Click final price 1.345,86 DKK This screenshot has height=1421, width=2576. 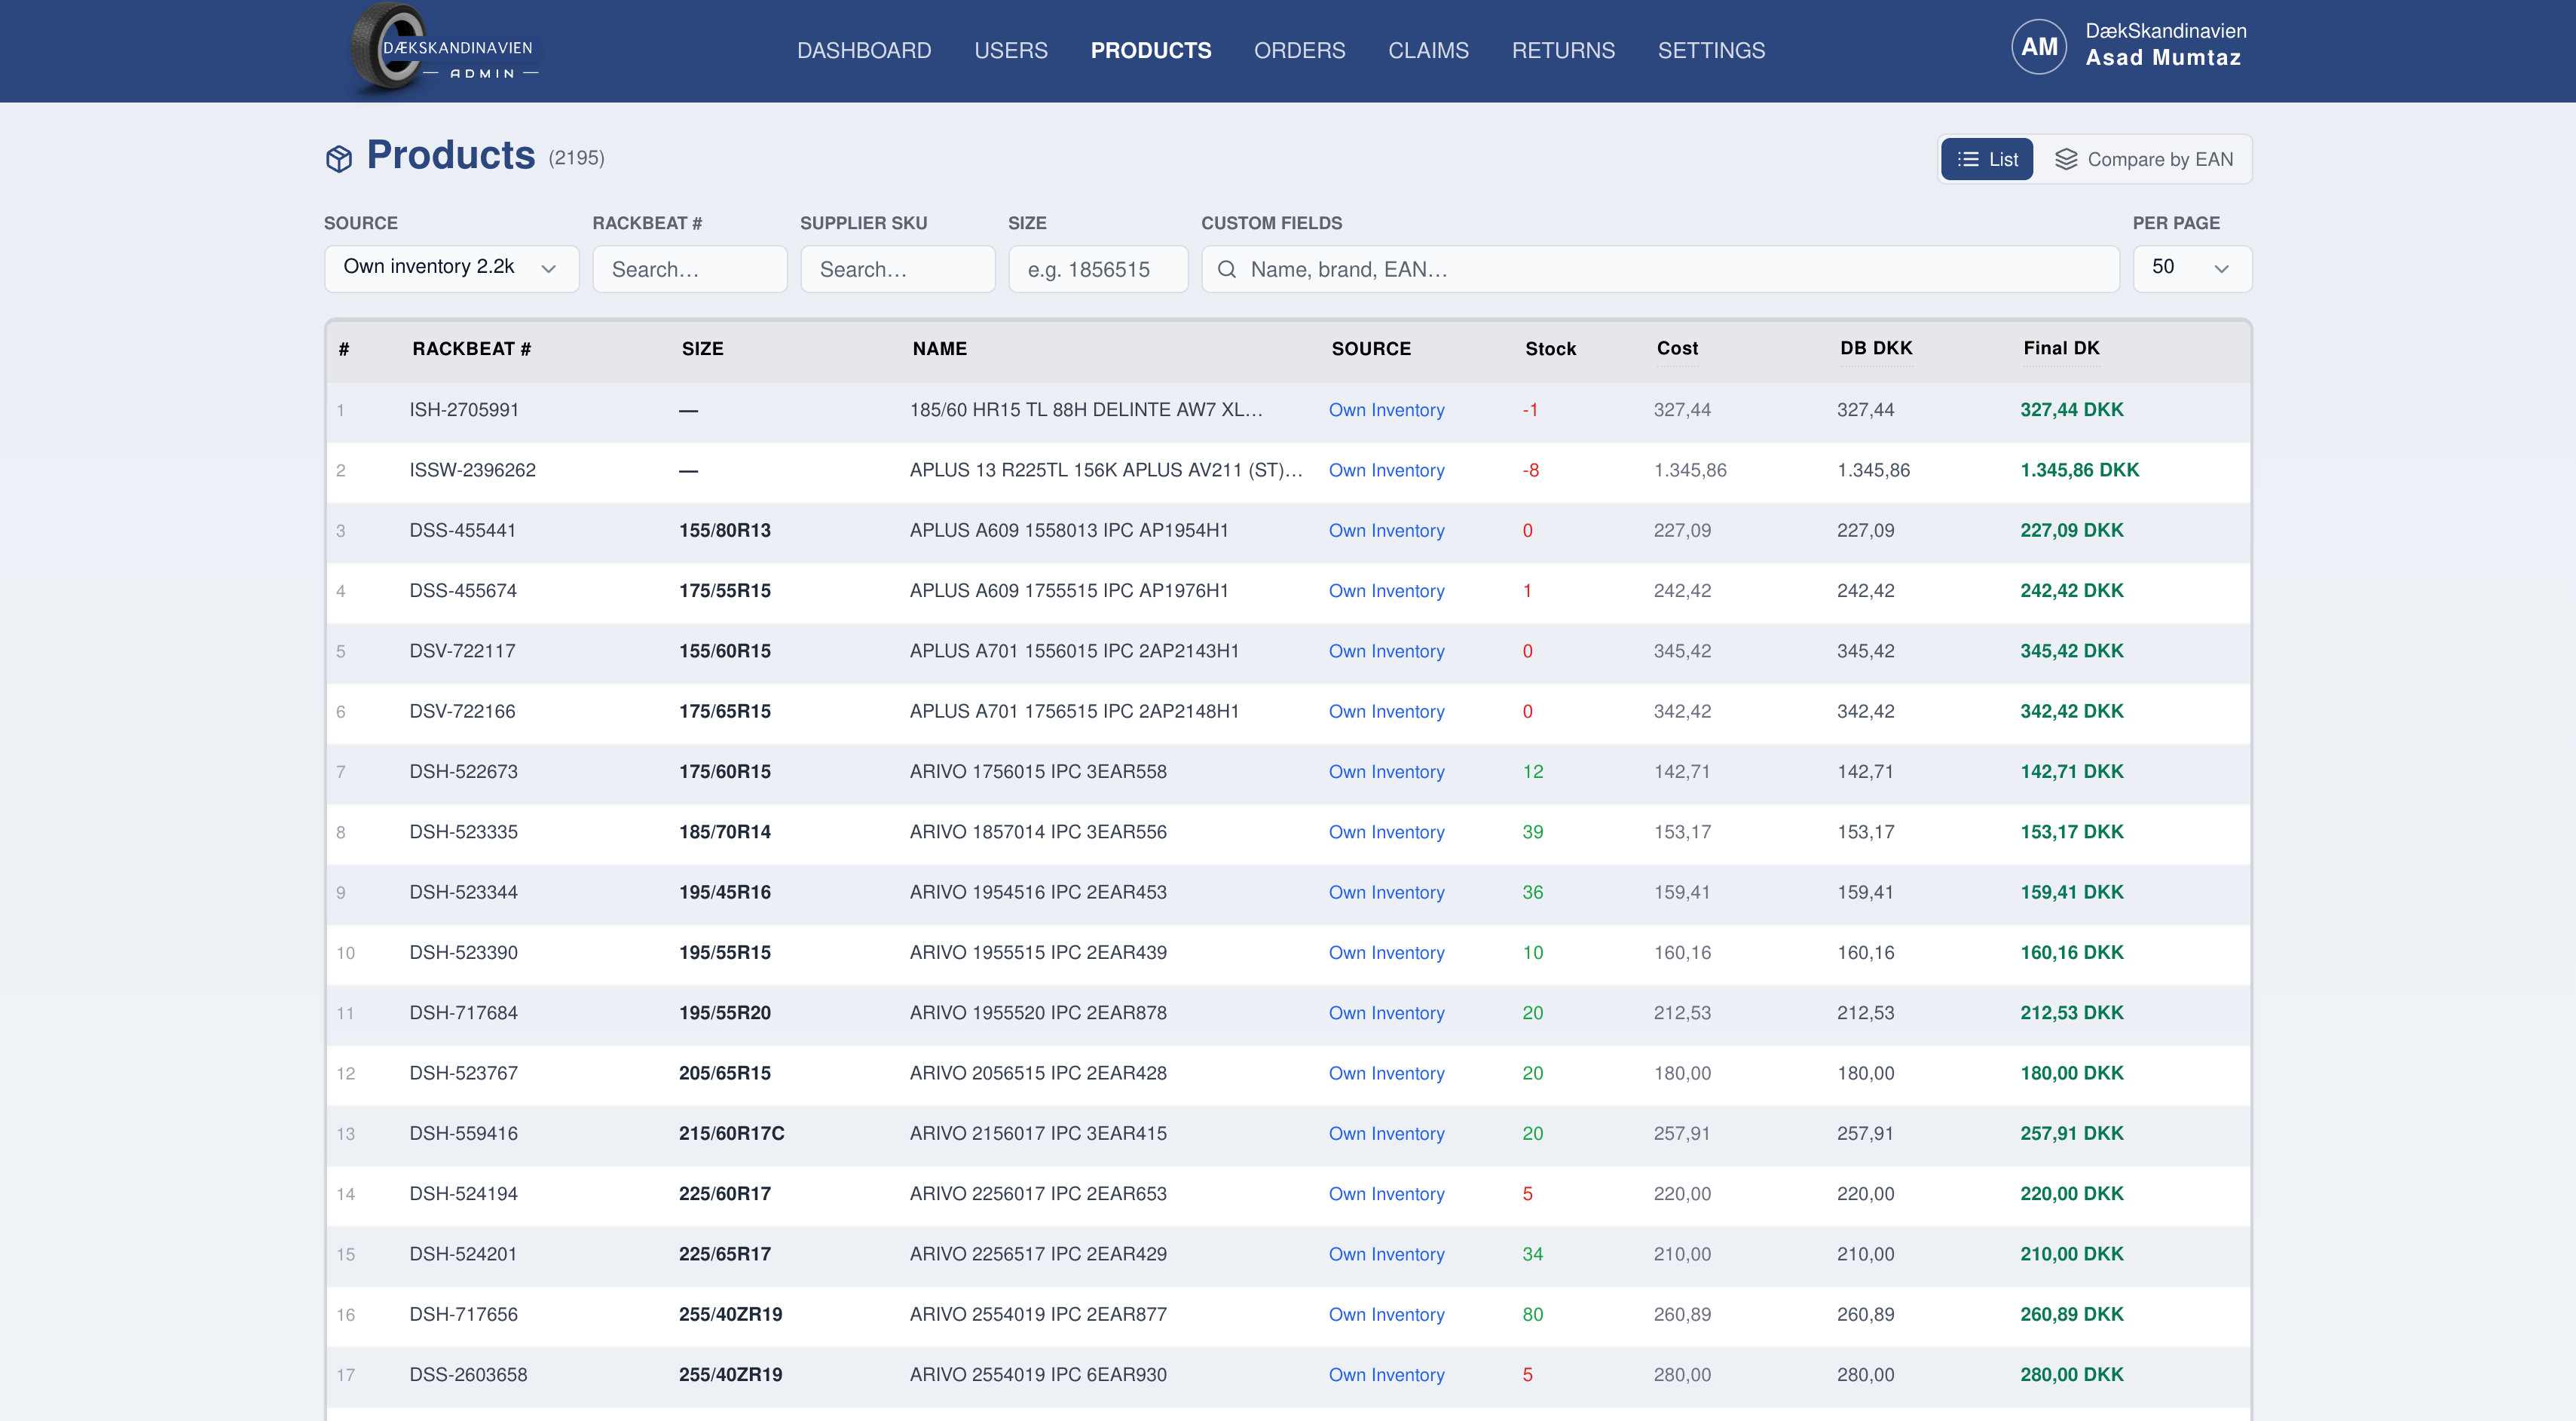point(2079,470)
